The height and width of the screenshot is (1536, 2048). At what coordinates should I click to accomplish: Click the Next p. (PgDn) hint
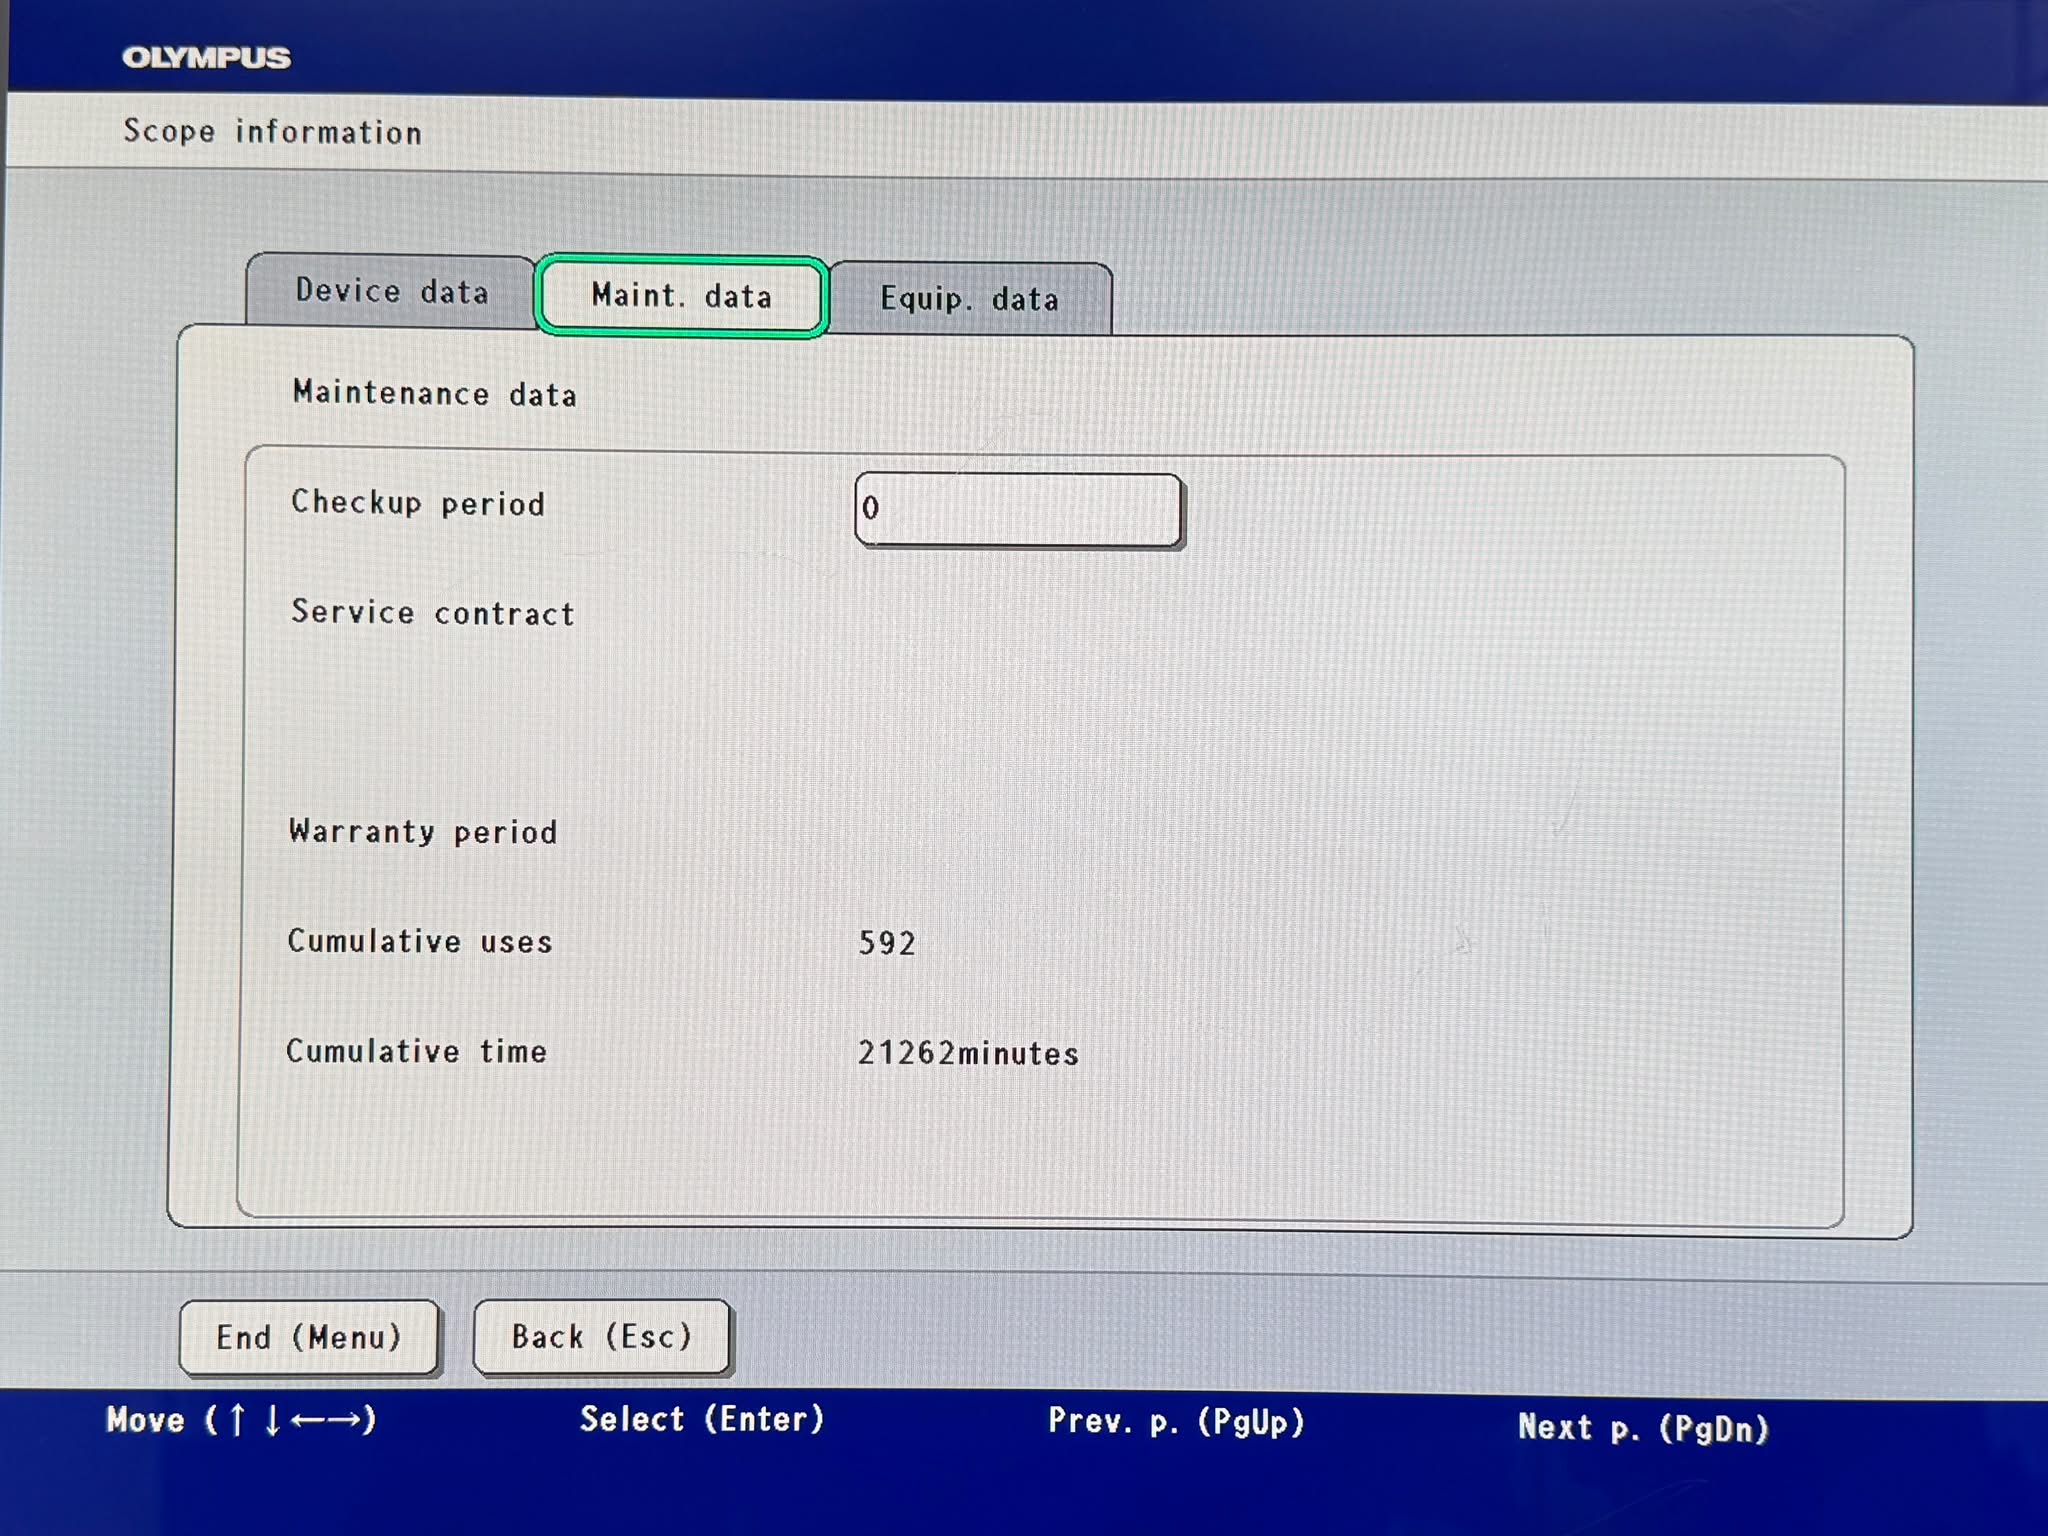[1643, 1428]
